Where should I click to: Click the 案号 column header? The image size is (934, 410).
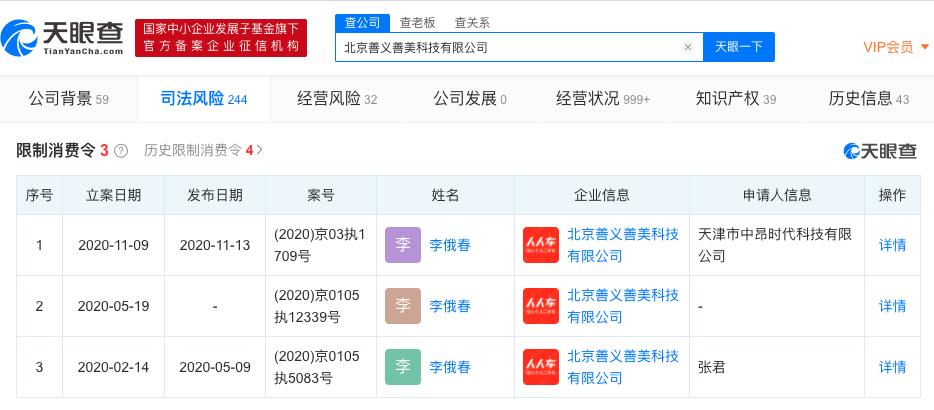coord(321,195)
